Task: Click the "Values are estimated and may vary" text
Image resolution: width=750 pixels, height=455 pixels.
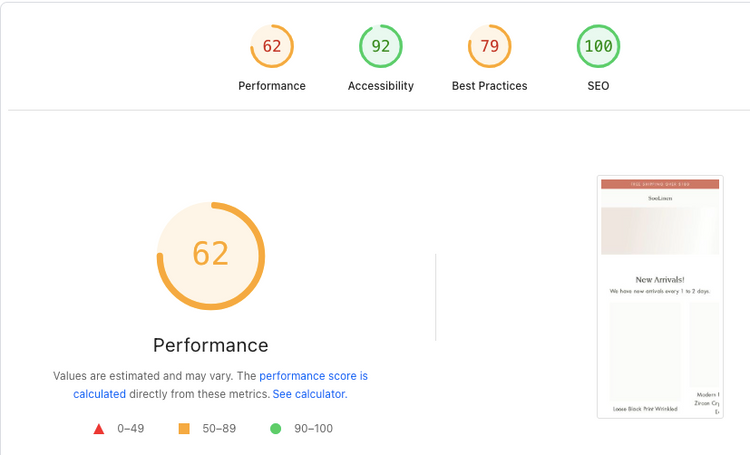Action: (x=153, y=377)
